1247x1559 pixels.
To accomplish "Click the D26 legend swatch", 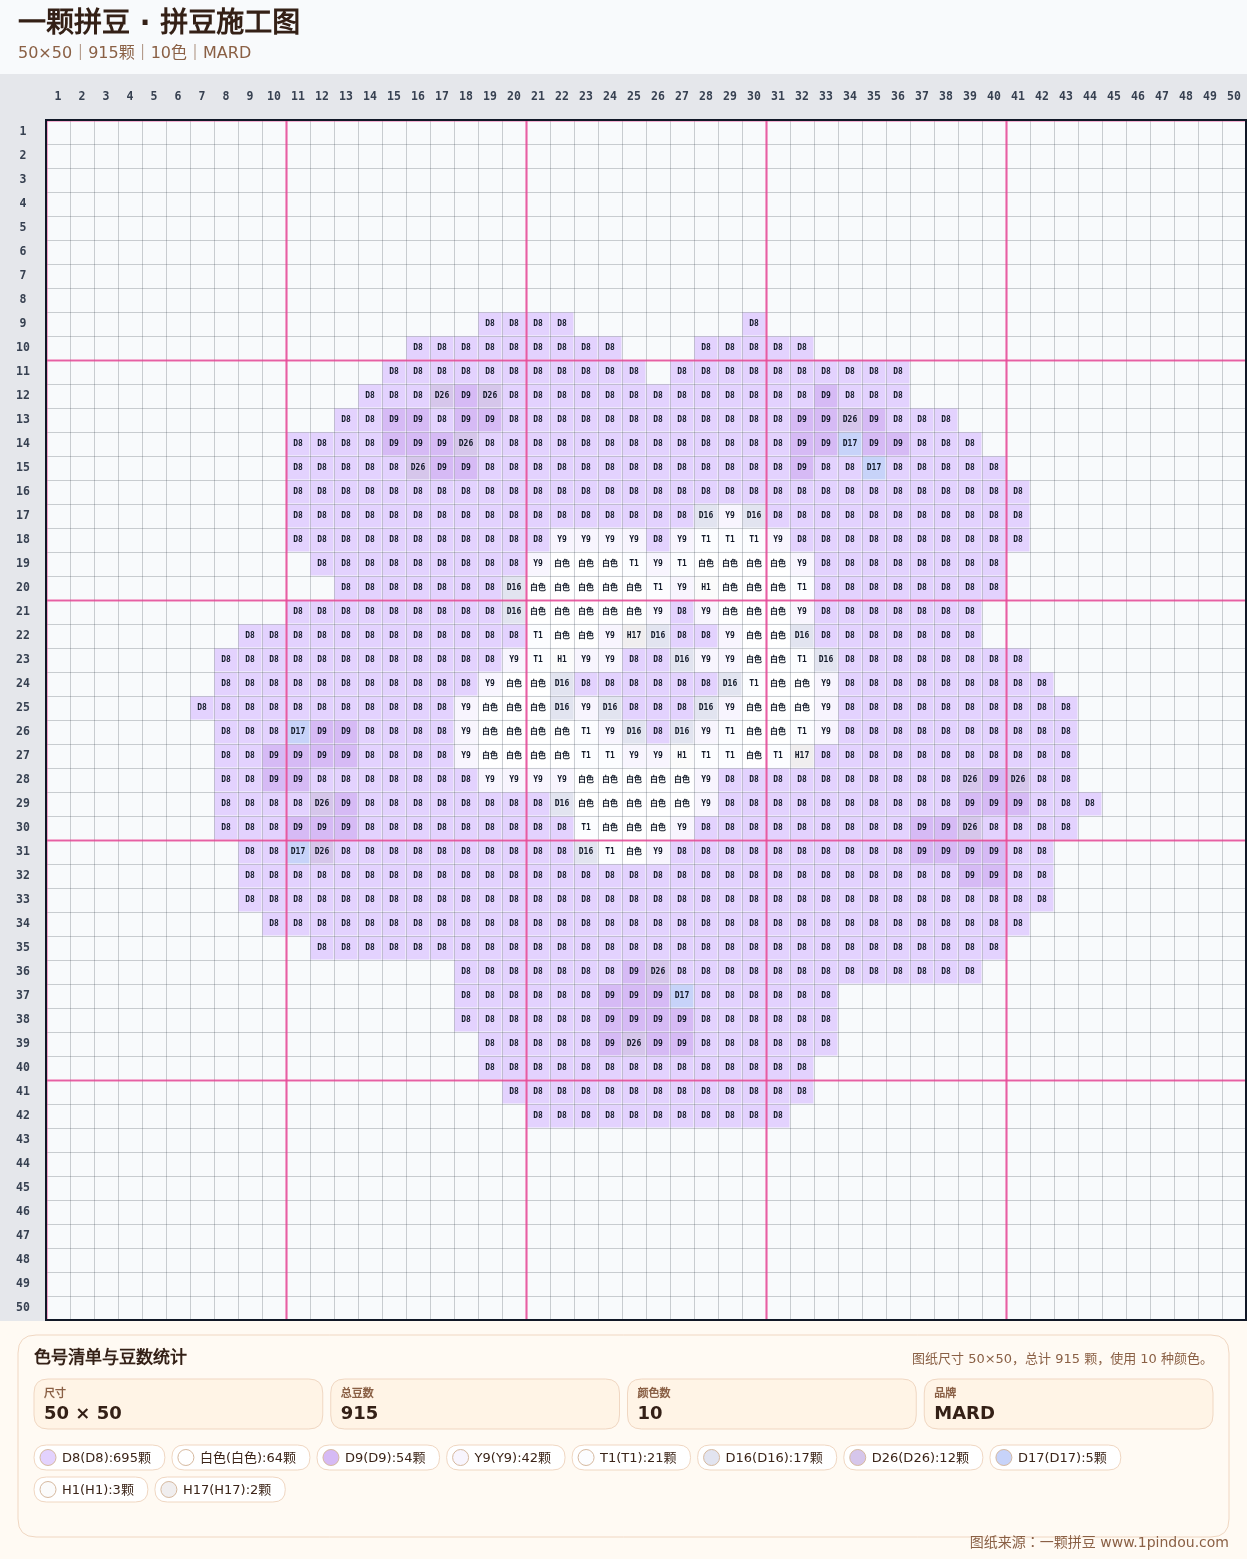I will 857,1458.
